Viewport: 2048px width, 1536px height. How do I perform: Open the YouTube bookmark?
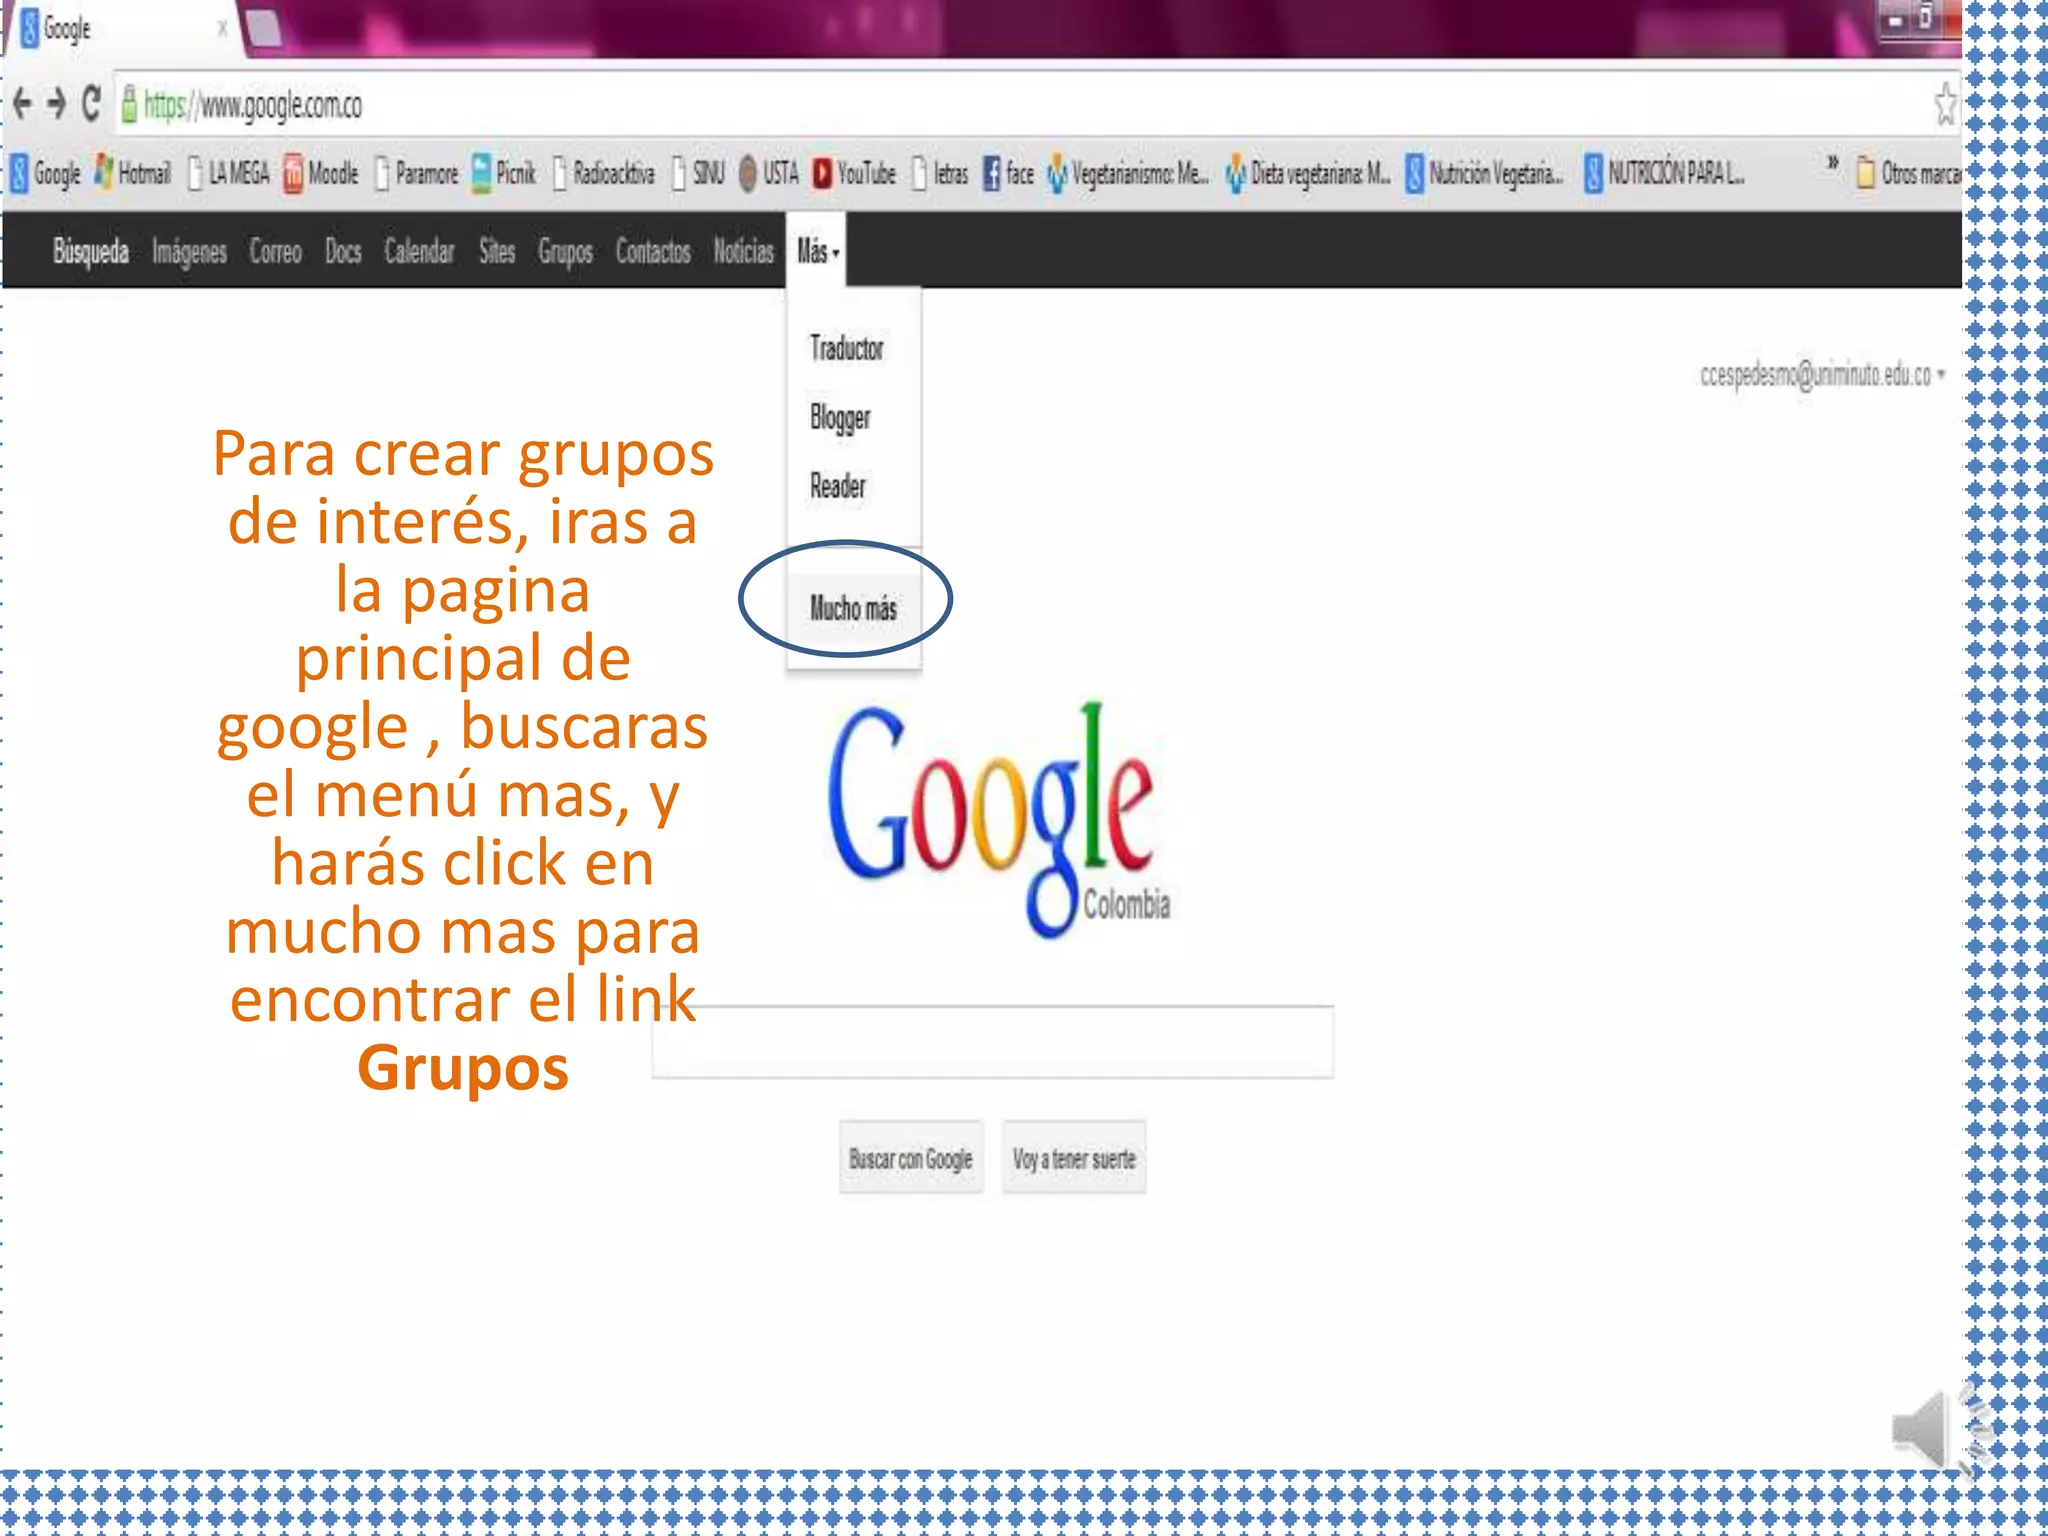[x=854, y=174]
